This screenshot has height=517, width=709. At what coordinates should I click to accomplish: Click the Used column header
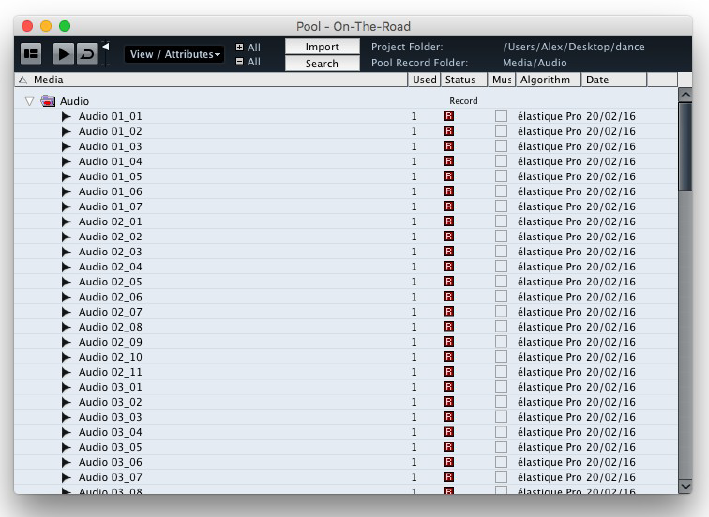click(x=424, y=80)
